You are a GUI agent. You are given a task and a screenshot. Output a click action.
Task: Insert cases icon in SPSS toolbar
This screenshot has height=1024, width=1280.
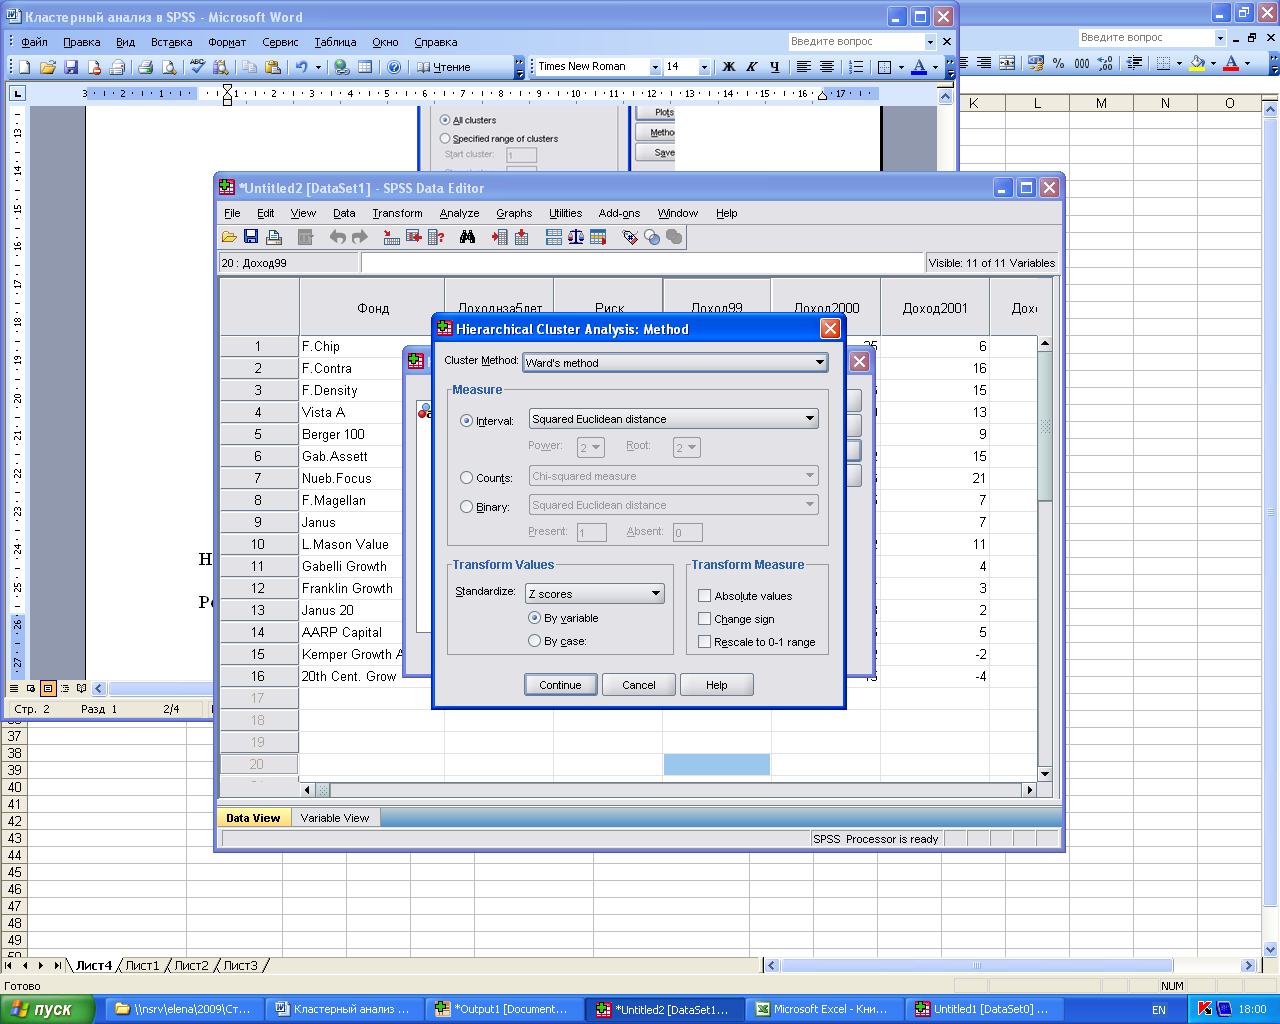pos(499,237)
